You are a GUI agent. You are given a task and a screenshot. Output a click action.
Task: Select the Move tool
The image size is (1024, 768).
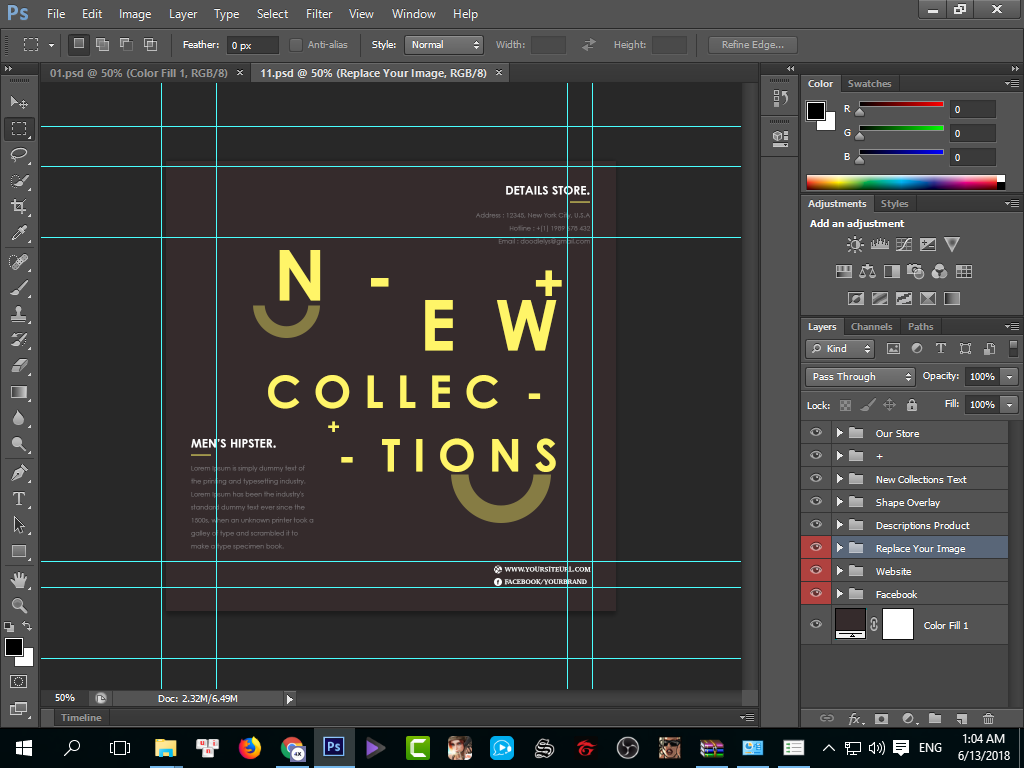pyautogui.click(x=19, y=102)
